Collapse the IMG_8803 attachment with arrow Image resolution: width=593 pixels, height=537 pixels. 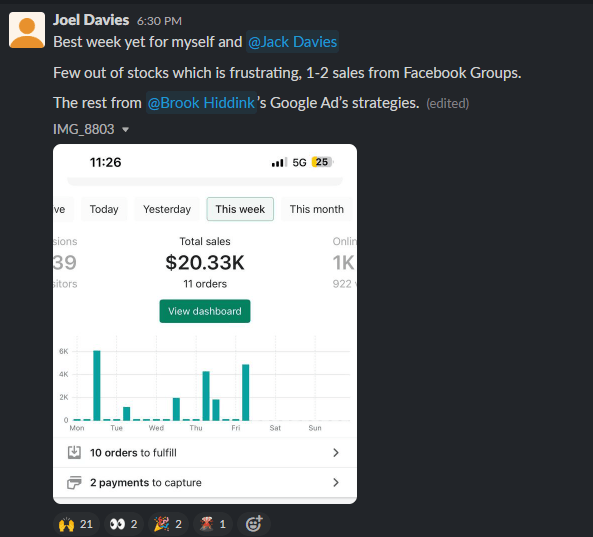point(126,130)
